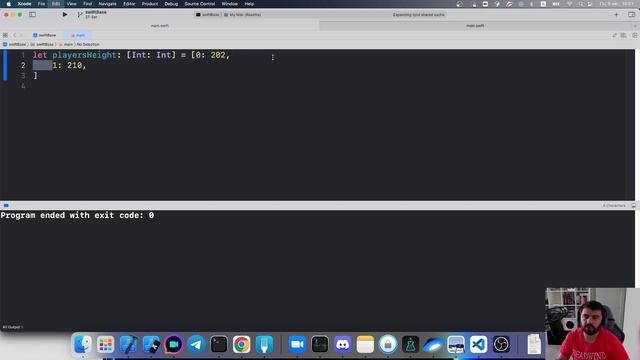Open Telegram from the dock

[196, 344]
